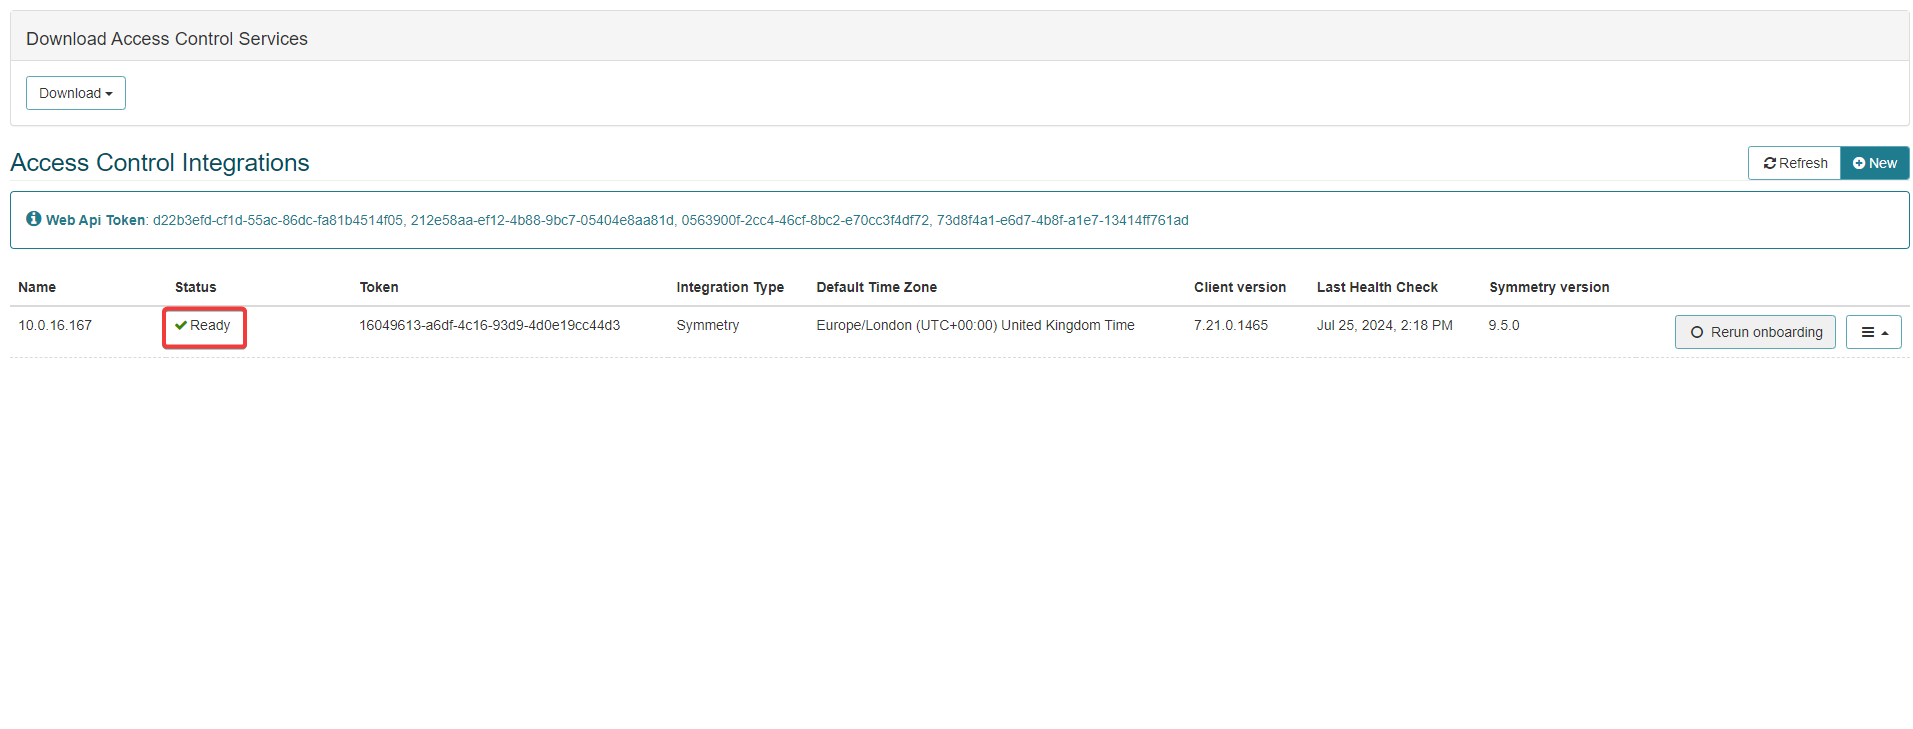Click the first Web Api Token starting d22b3efd
The width and height of the screenshot is (1913, 729).
277,220
